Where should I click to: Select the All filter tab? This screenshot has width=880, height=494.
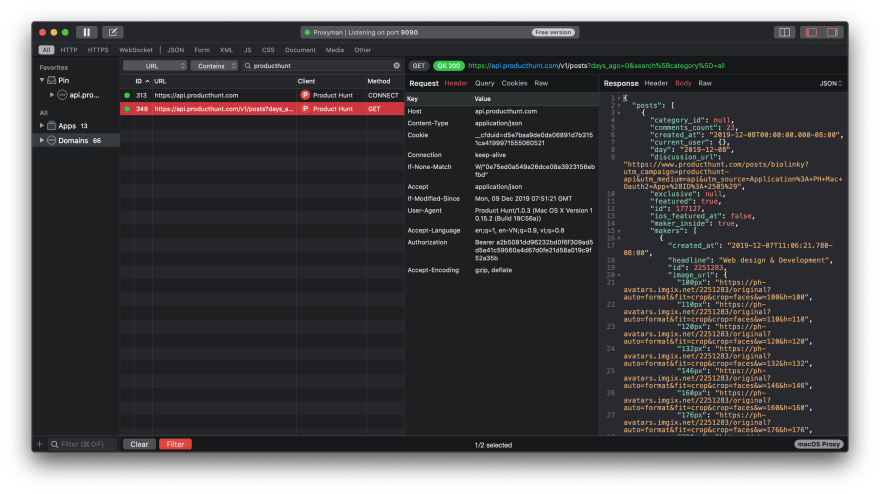[x=47, y=50]
